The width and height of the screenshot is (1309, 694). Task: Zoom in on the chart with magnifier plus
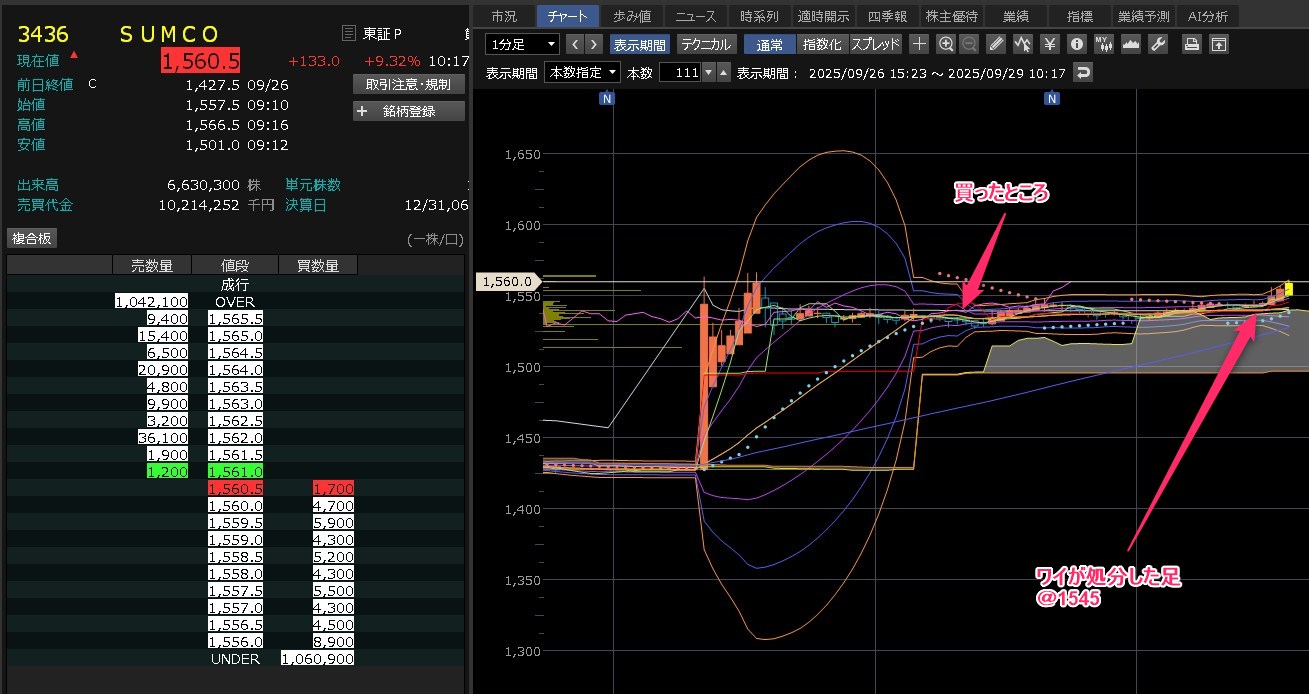[x=946, y=44]
